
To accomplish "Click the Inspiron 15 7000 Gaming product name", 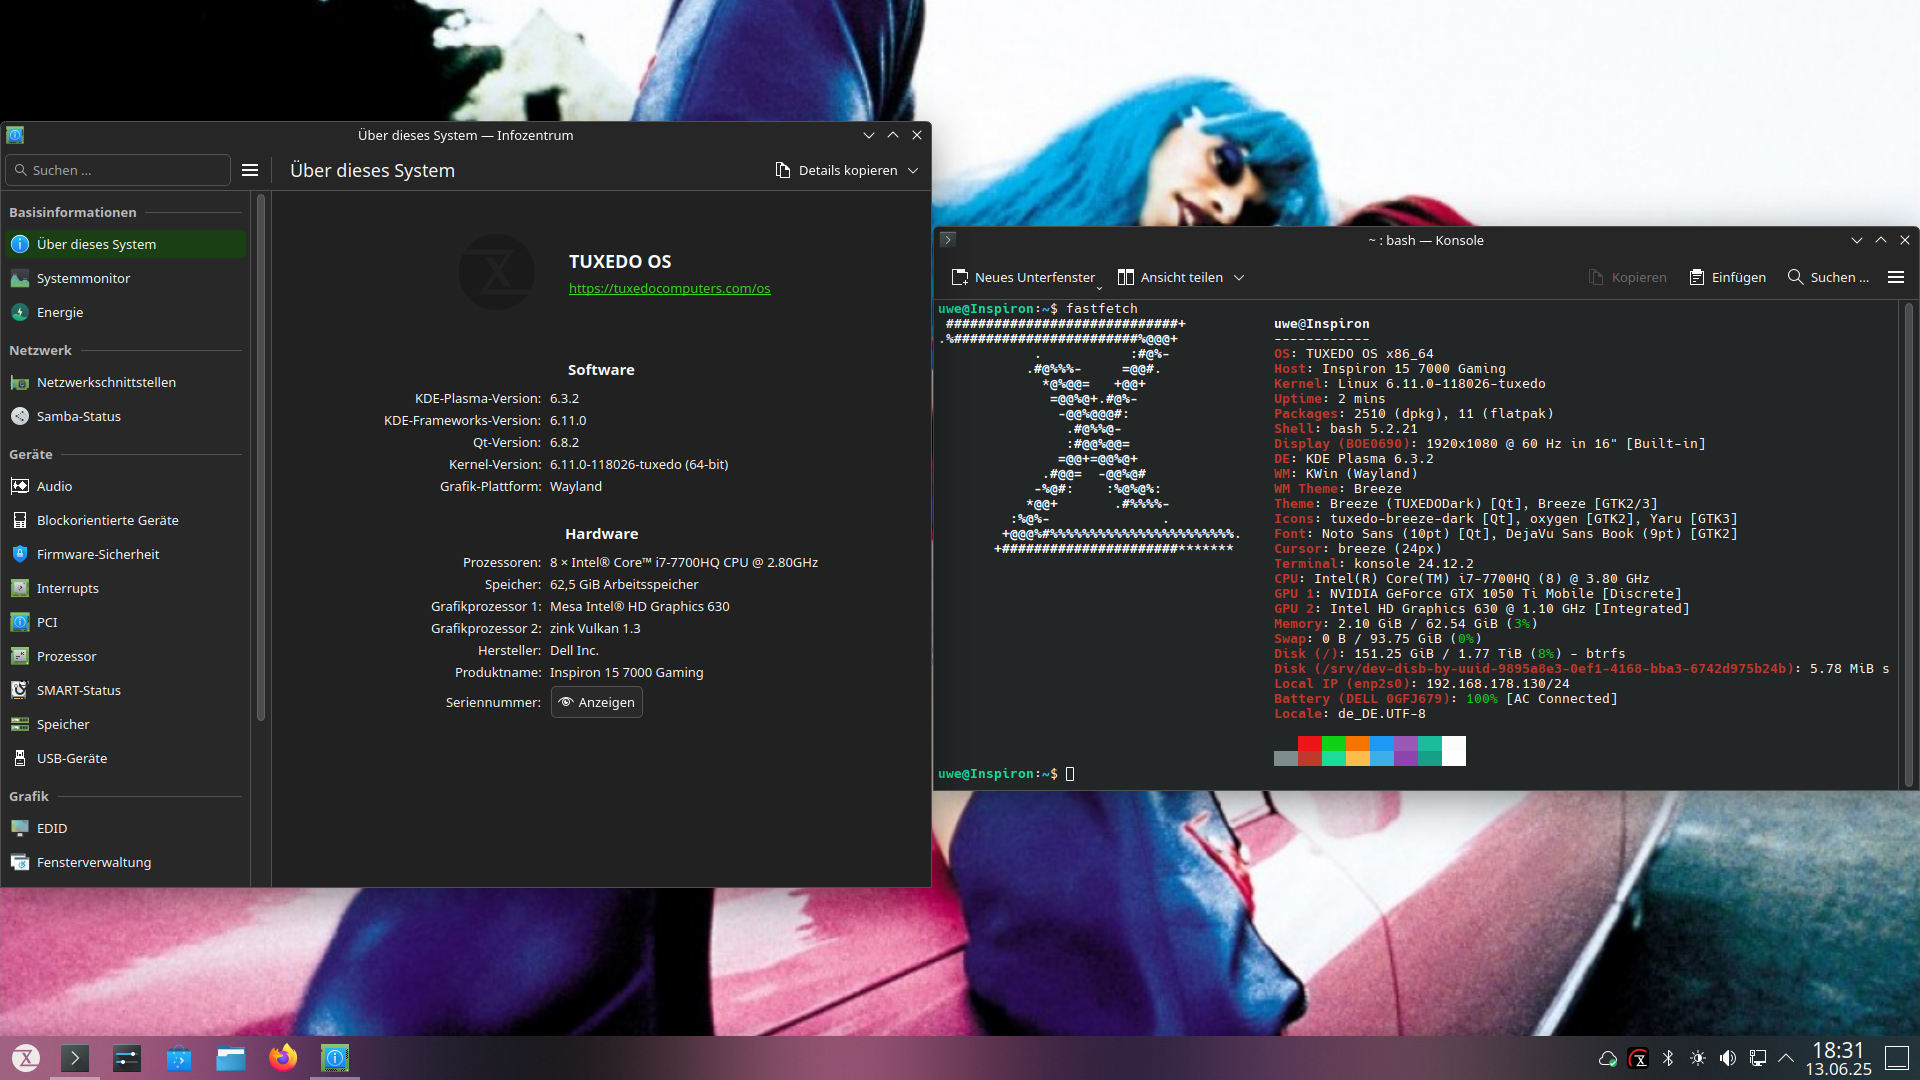I will click(x=627, y=672).
